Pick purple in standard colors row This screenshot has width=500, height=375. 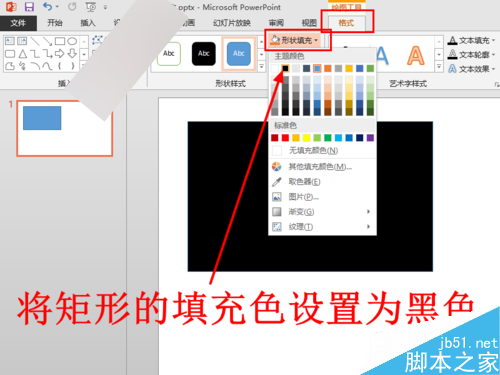370,138
